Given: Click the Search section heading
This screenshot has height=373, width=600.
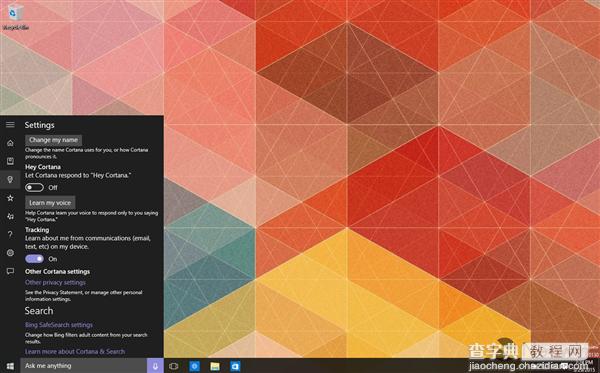Looking at the screenshot, I should point(39,311).
